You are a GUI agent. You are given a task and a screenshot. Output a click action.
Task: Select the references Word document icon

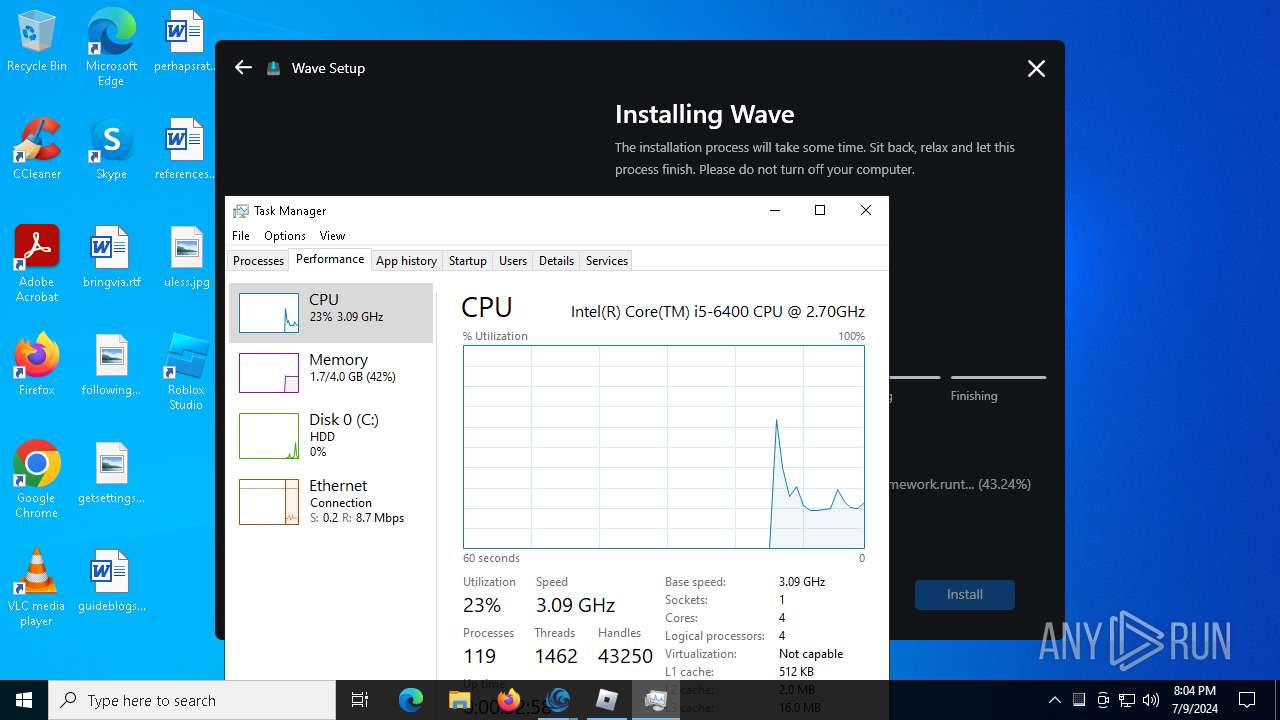(x=185, y=149)
